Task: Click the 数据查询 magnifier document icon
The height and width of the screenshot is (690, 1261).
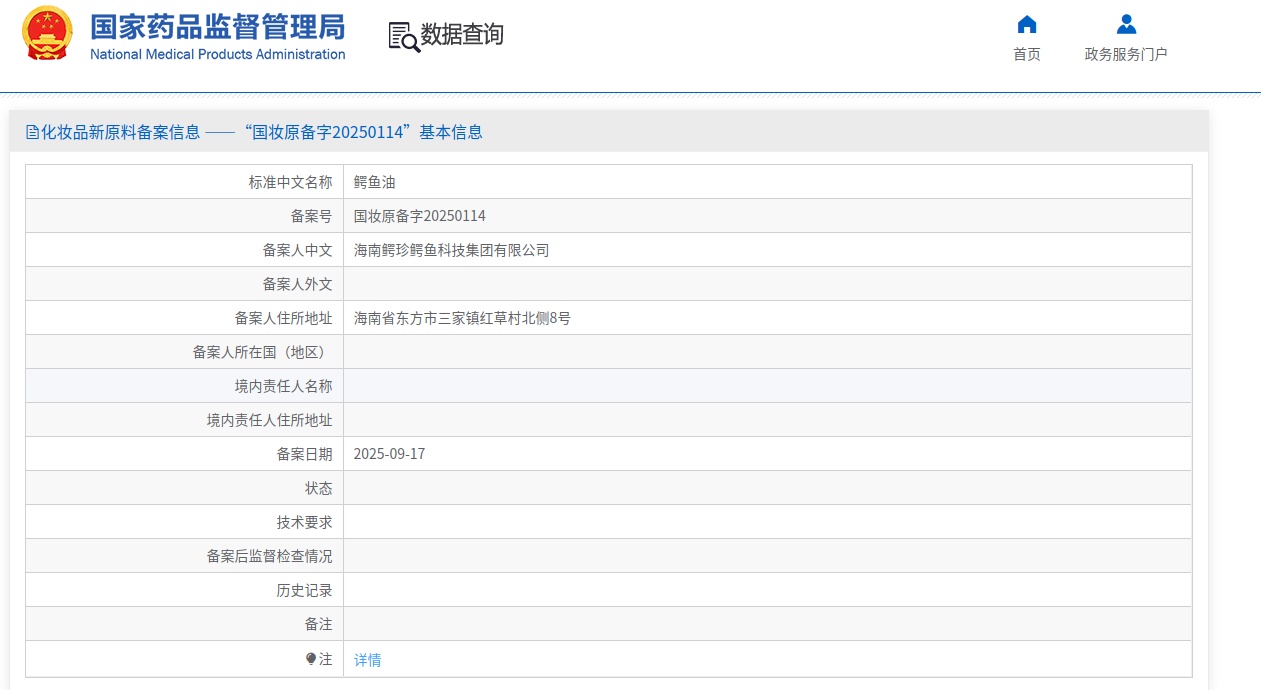Action: tap(404, 36)
